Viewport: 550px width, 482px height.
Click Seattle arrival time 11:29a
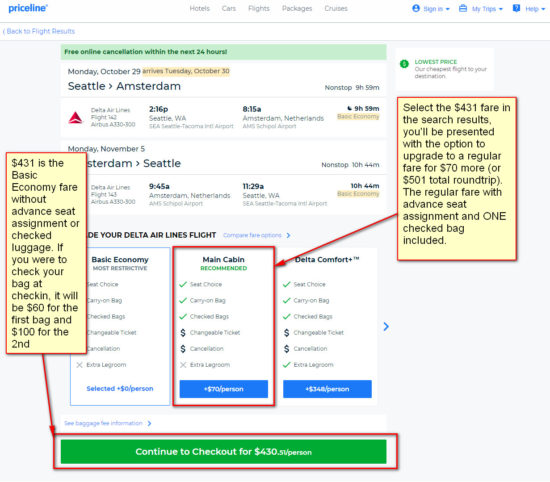(253, 186)
